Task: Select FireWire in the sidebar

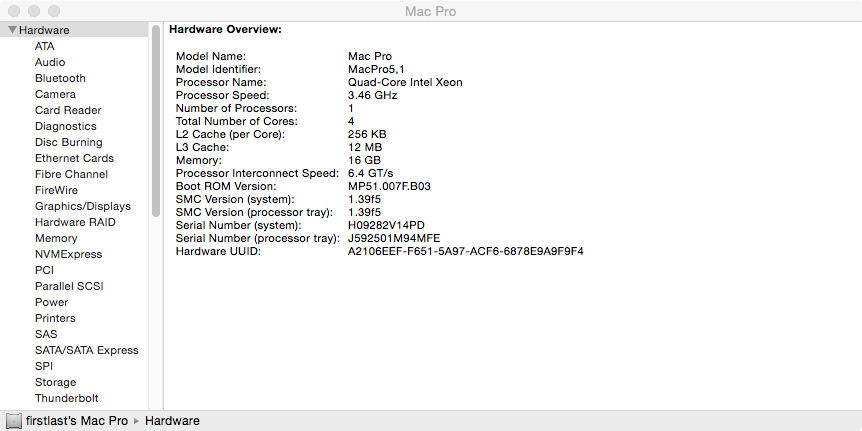Action: pyautogui.click(x=57, y=190)
